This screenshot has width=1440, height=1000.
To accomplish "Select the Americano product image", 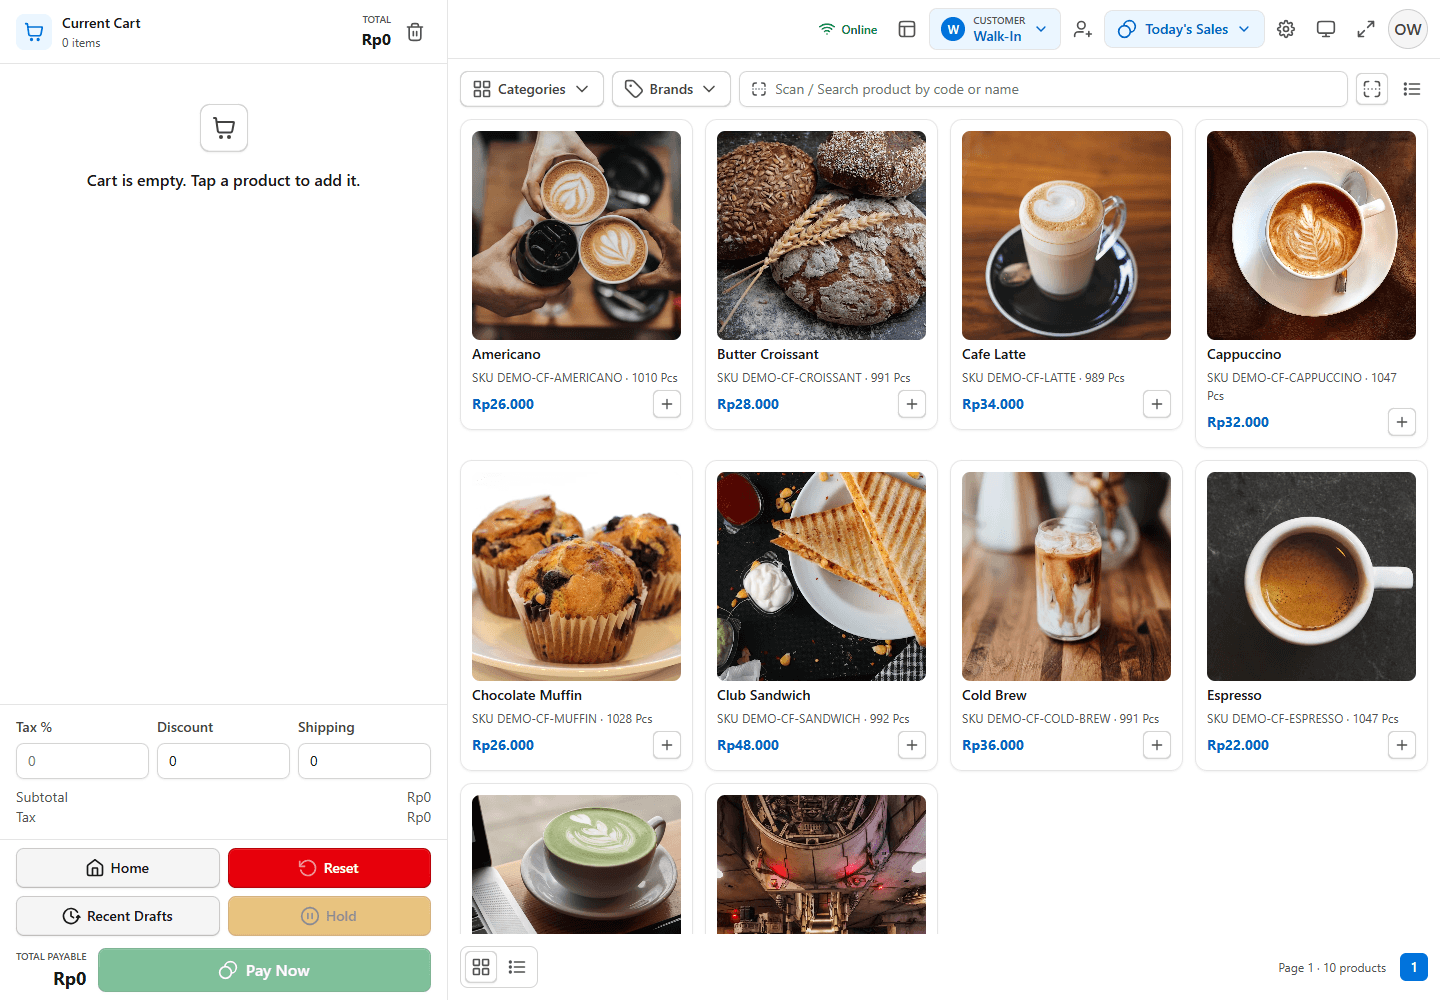I will coord(576,235).
